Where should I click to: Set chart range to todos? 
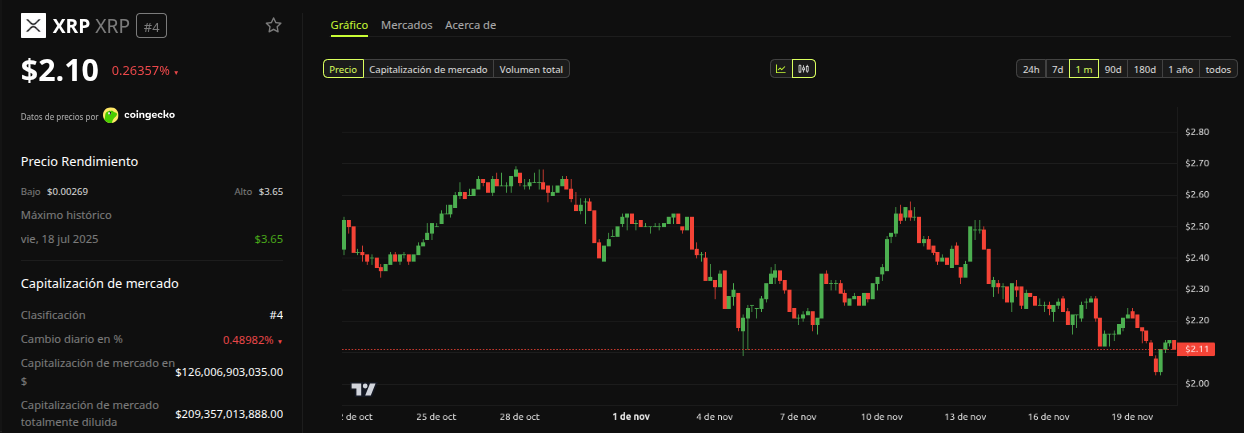tap(1218, 70)
